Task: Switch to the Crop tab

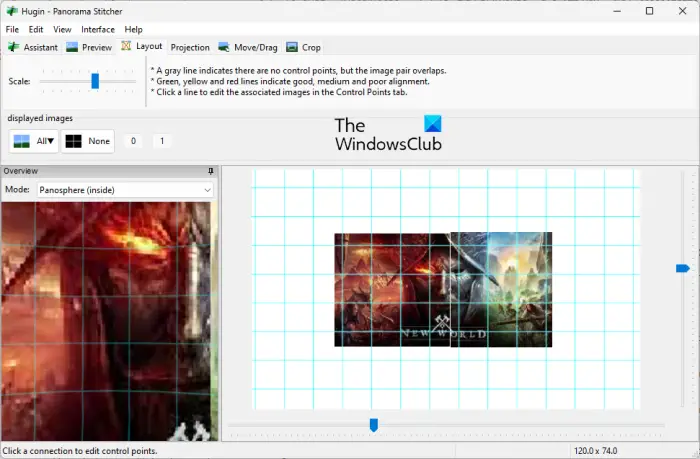Action: [304, 47]
